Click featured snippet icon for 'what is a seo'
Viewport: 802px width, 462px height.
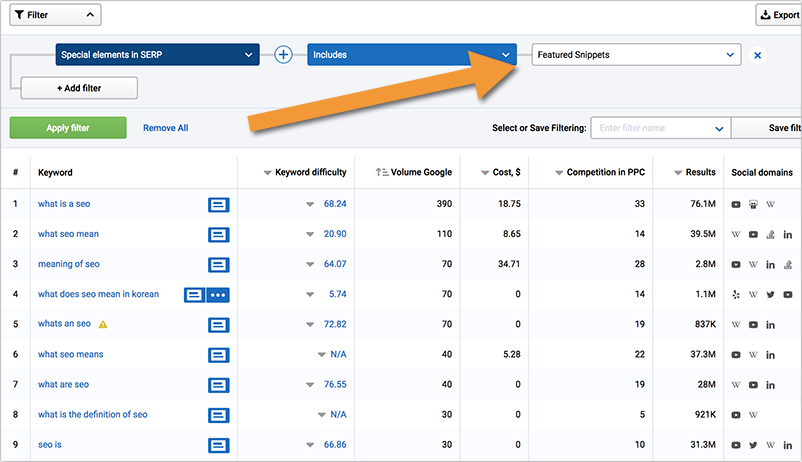click(x=218, y=204)
